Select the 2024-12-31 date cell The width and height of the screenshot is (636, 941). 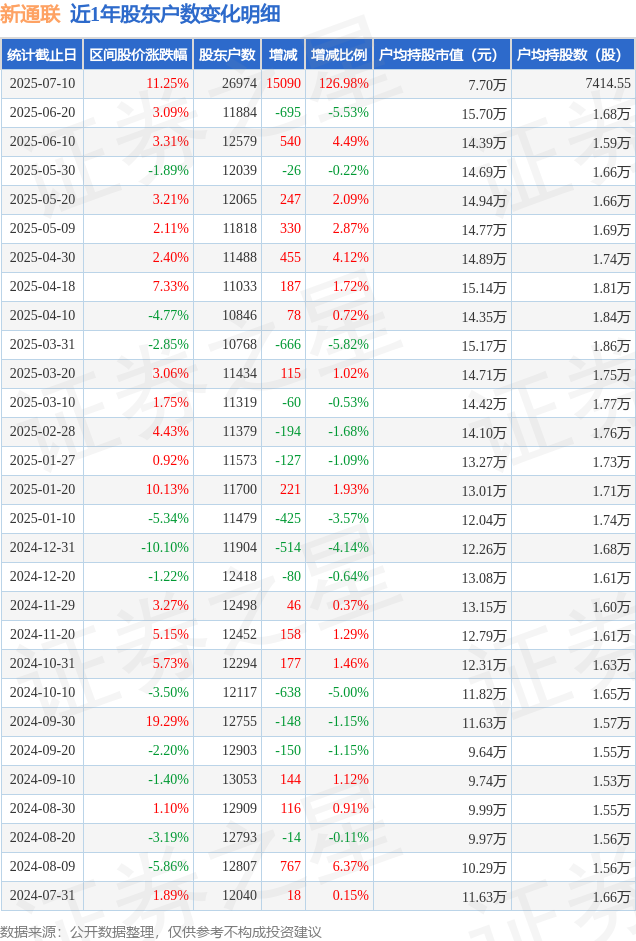click(x=43, y=547)
